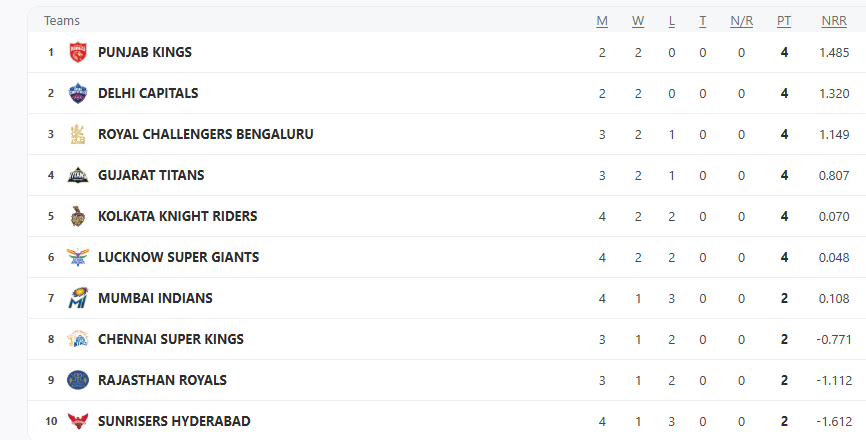Click the Delhi Capitals team logo
This screenshot has width=866, height=440.
click(78, 93)
